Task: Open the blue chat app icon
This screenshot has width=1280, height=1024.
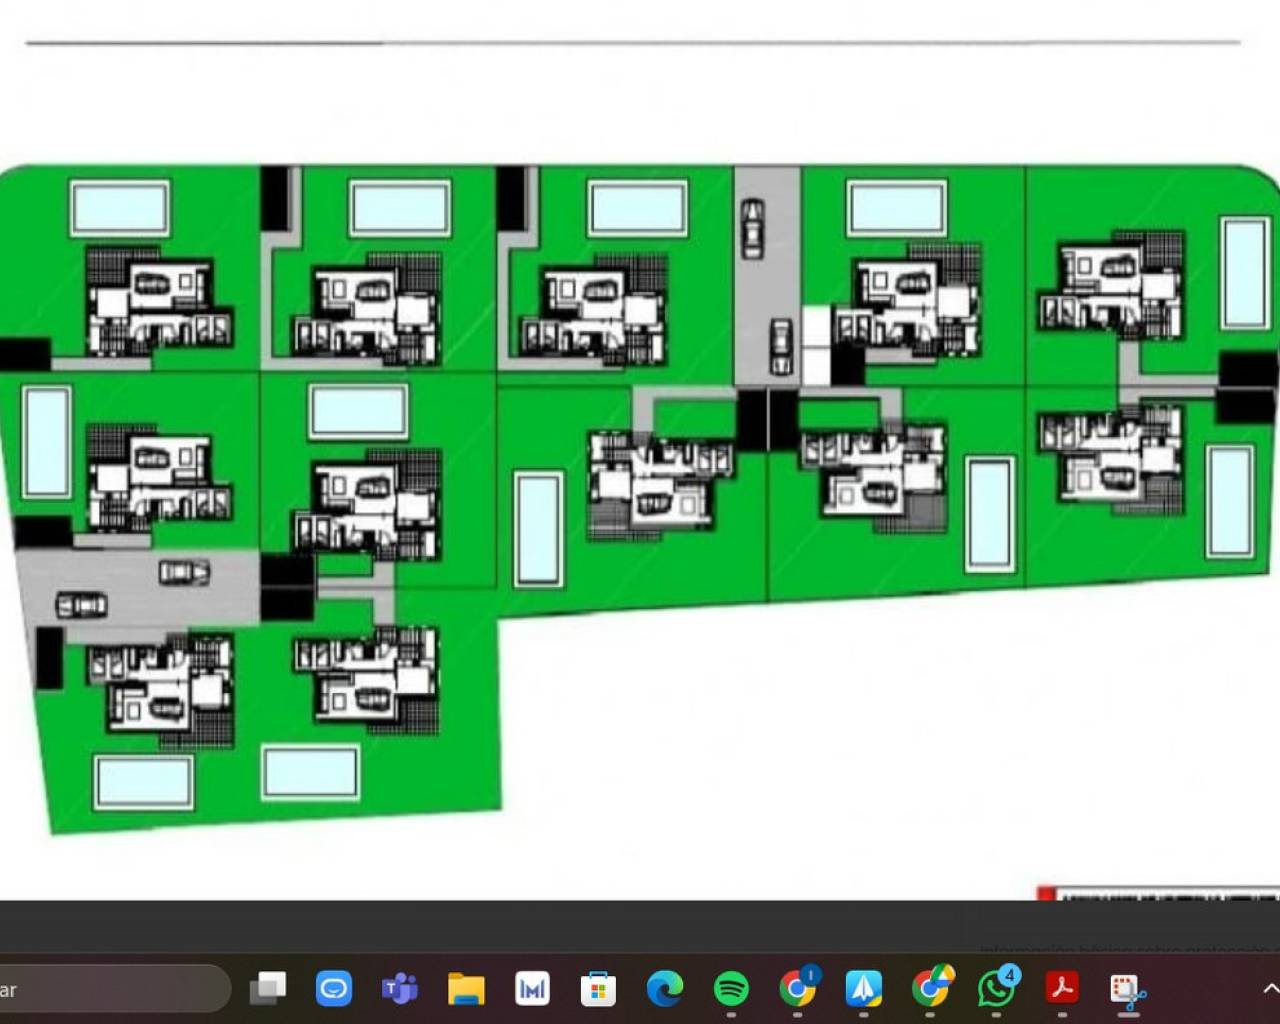Action: 333,989
